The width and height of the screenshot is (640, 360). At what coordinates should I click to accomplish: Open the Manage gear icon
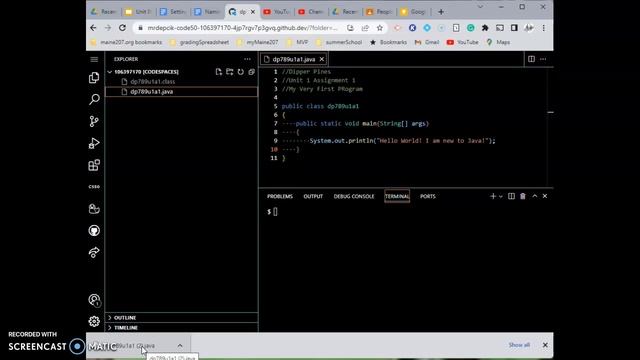click(x=94, y=322)
